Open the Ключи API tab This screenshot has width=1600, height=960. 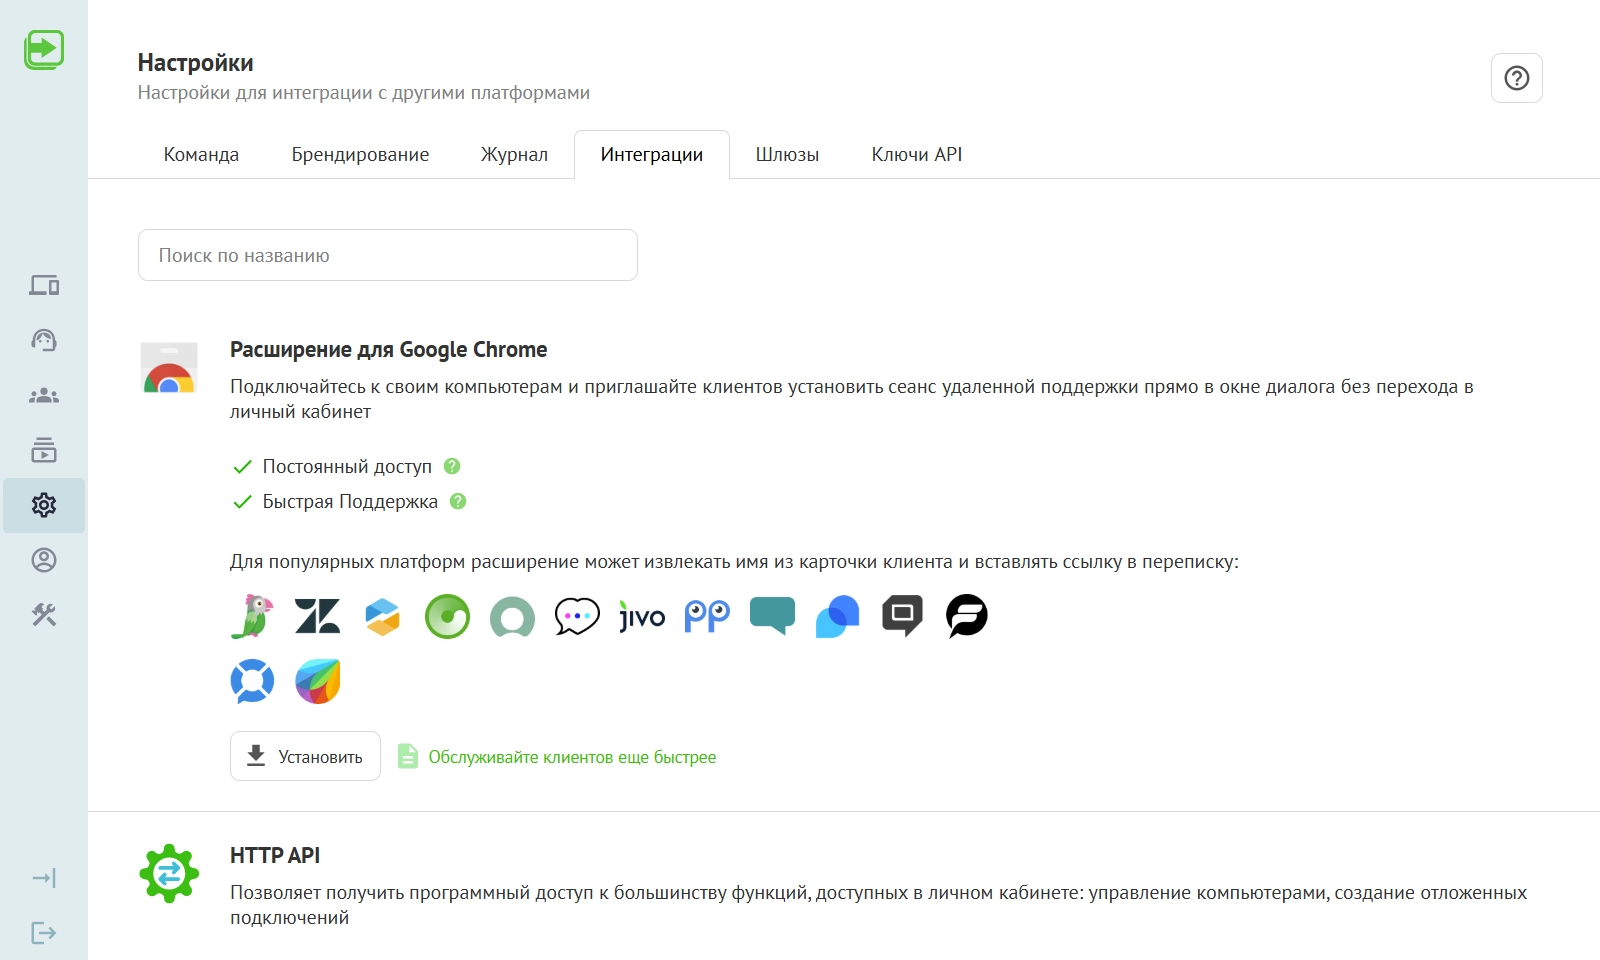[916, 155]
